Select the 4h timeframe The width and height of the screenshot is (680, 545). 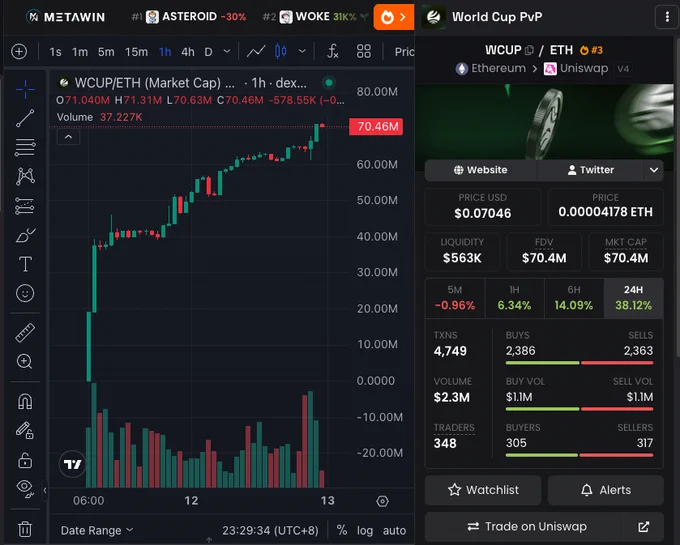188,52
